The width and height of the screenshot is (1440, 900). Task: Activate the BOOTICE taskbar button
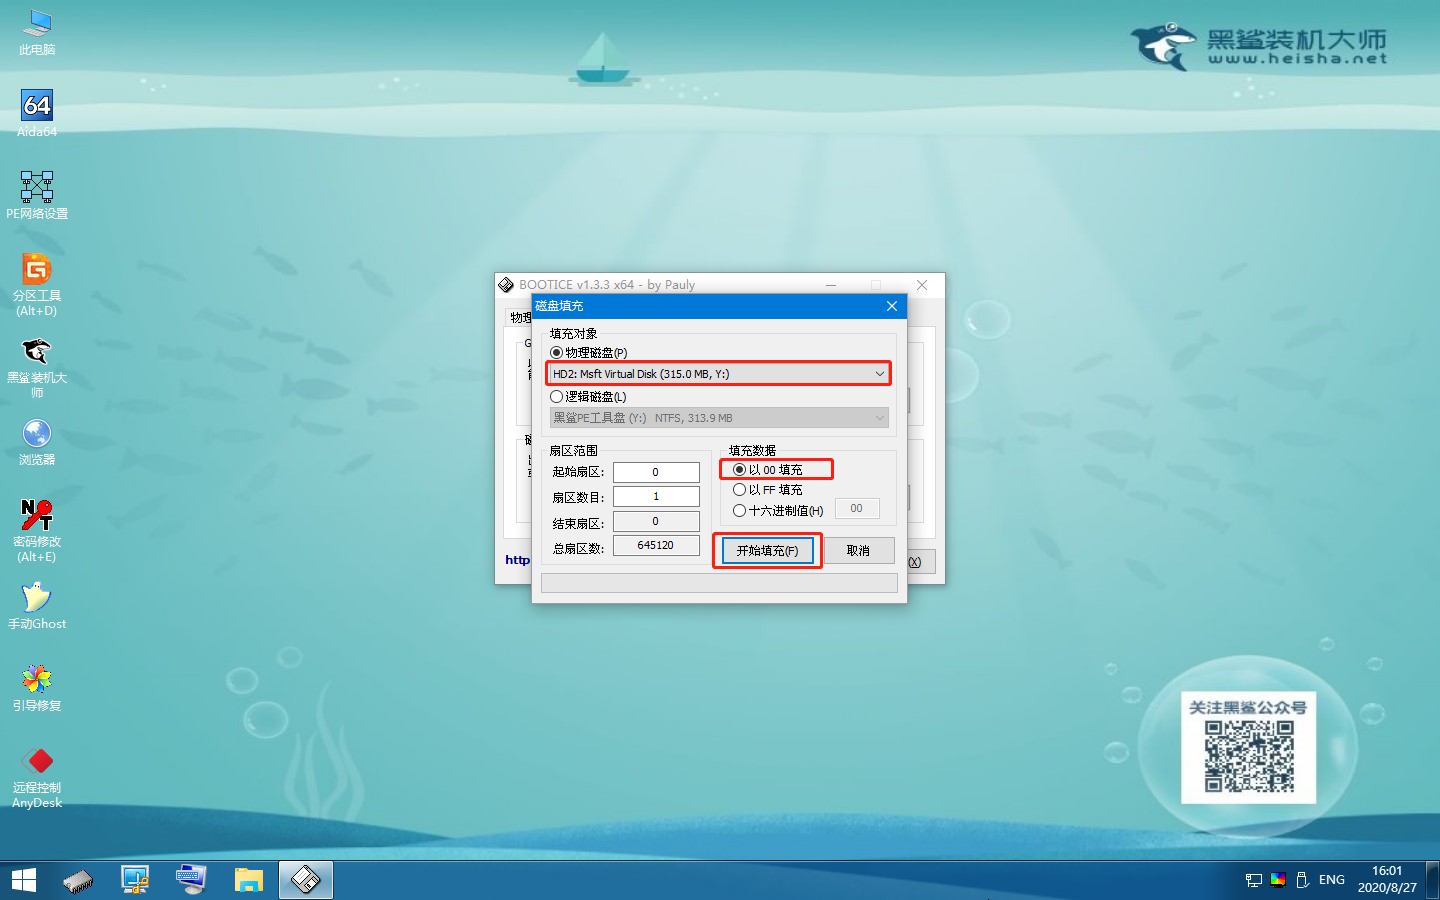click(305, 880)
